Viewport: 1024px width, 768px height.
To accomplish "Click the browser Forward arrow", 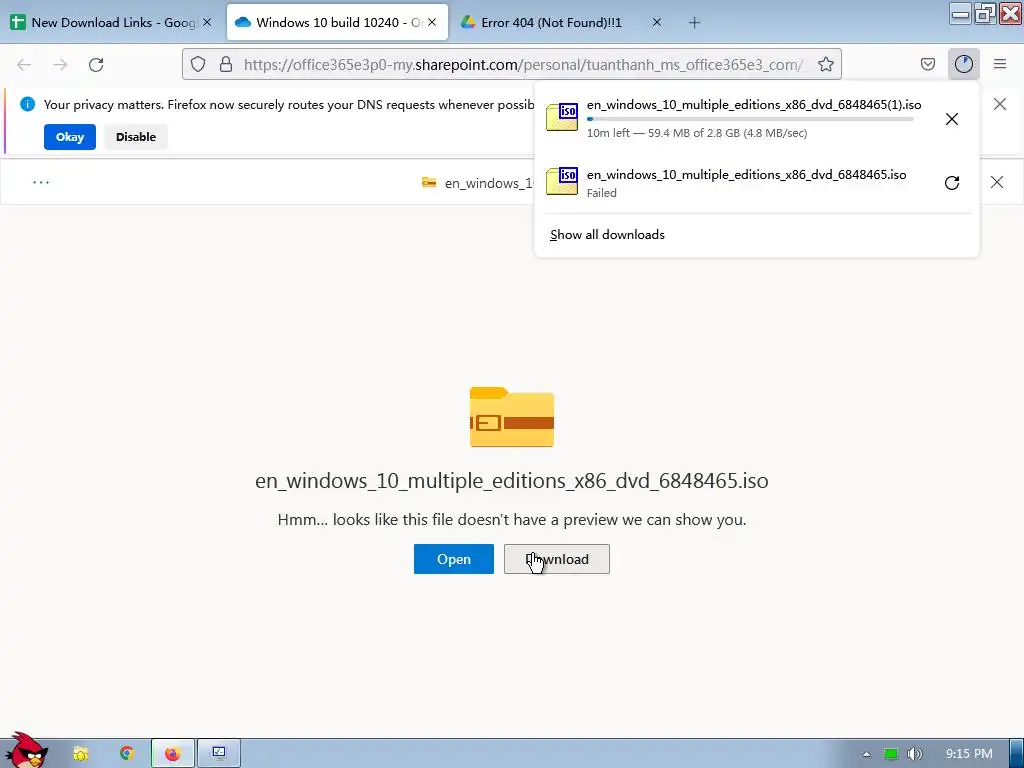I will point(60,65).
